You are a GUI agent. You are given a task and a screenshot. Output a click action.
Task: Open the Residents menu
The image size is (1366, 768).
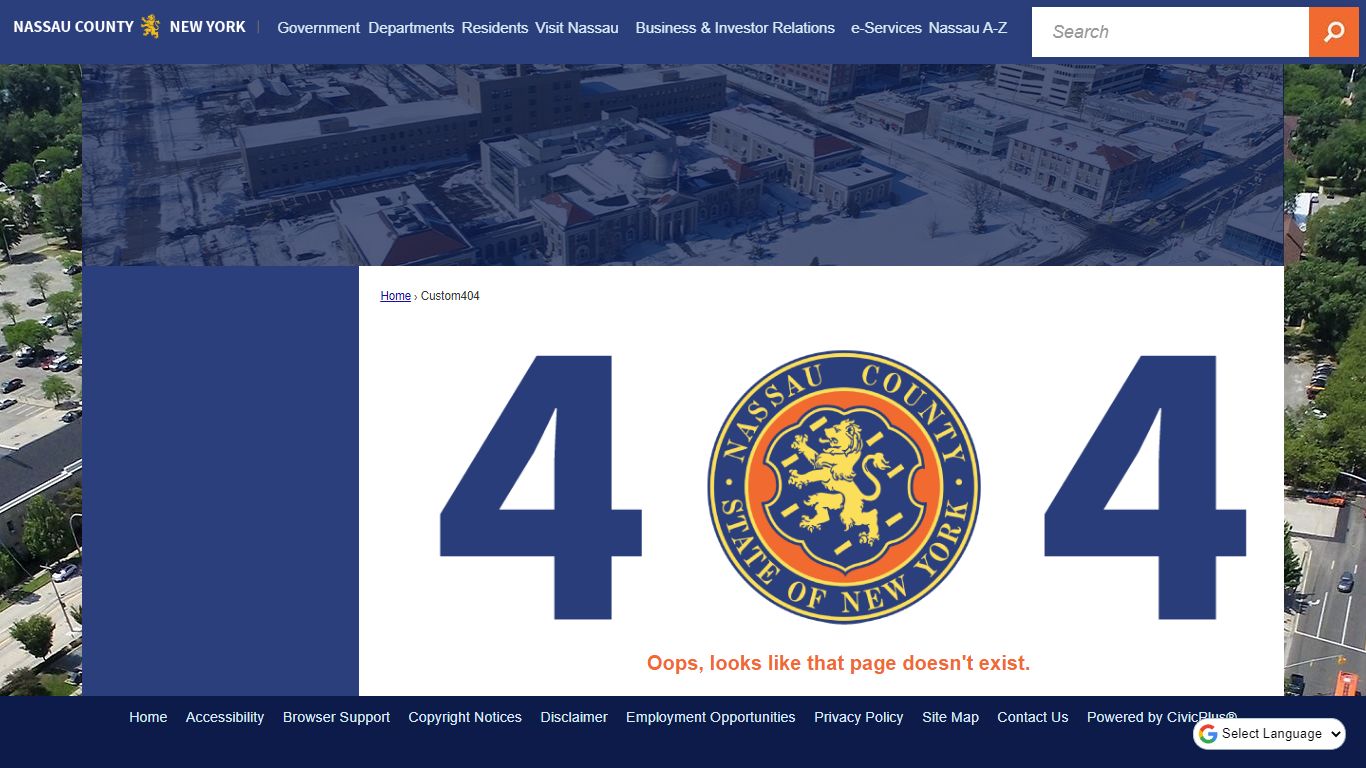[495, 28]
